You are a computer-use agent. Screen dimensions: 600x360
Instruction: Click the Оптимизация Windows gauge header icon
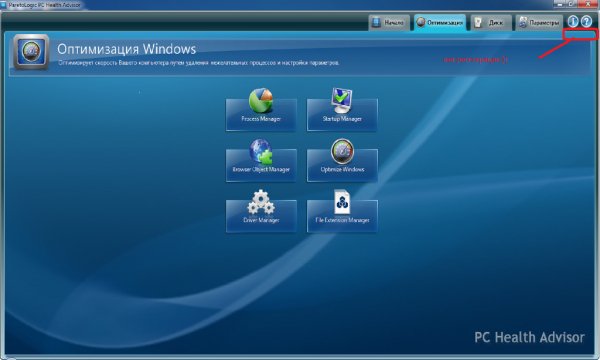point(31,52)
